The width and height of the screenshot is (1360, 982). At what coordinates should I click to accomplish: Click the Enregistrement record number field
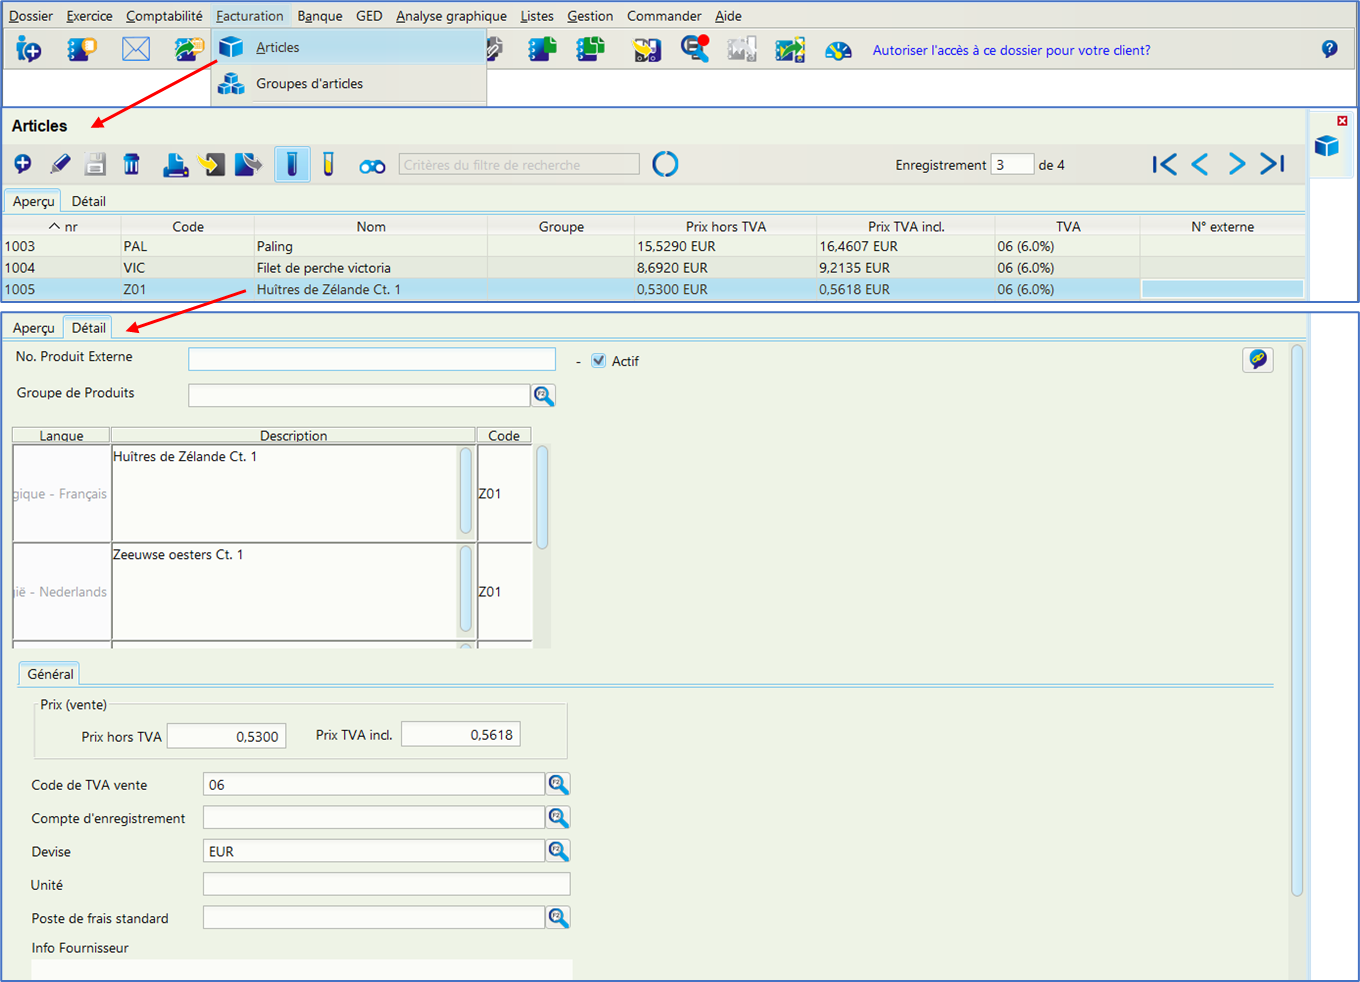1012,165
